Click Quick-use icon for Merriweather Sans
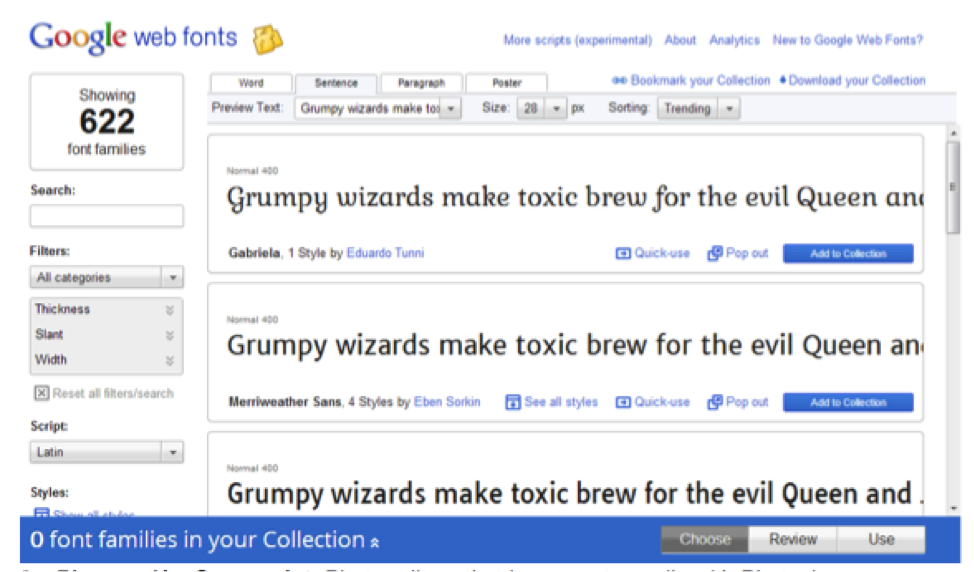 point(622,402)
